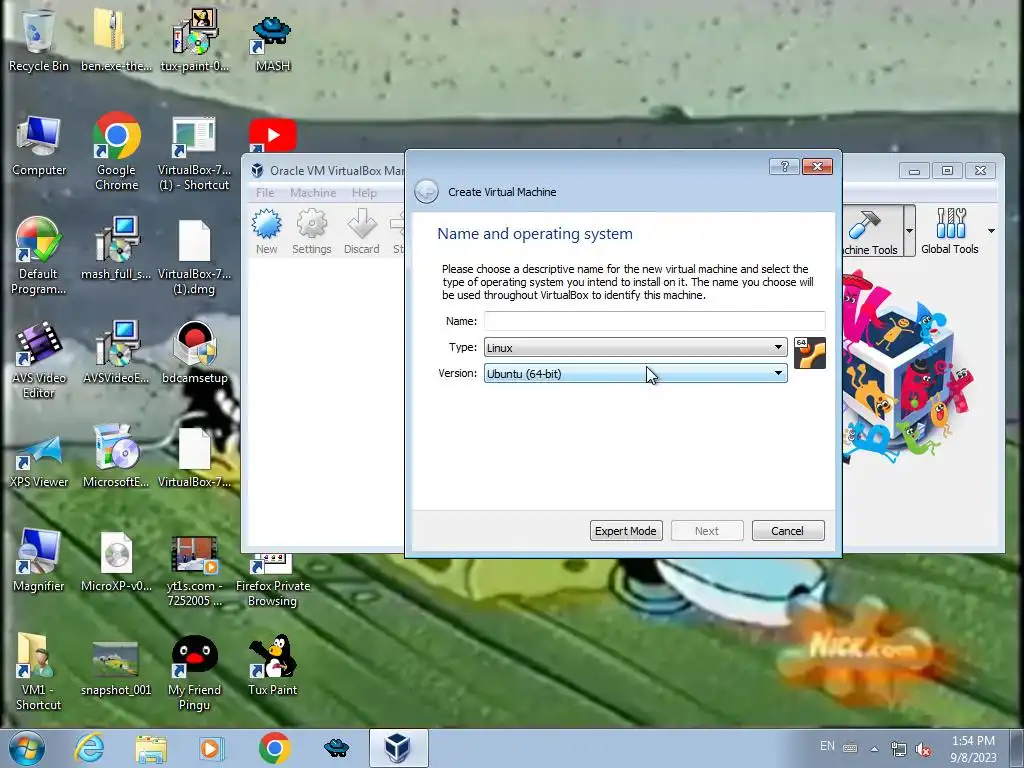Select the mash_full_s installer icon
The image size is (1024, 768).
pyautogui.click(x=116, y=248)
